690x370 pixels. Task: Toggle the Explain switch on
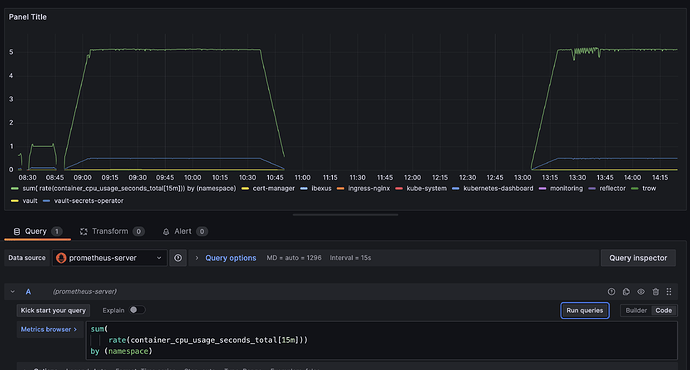[137, 310]
